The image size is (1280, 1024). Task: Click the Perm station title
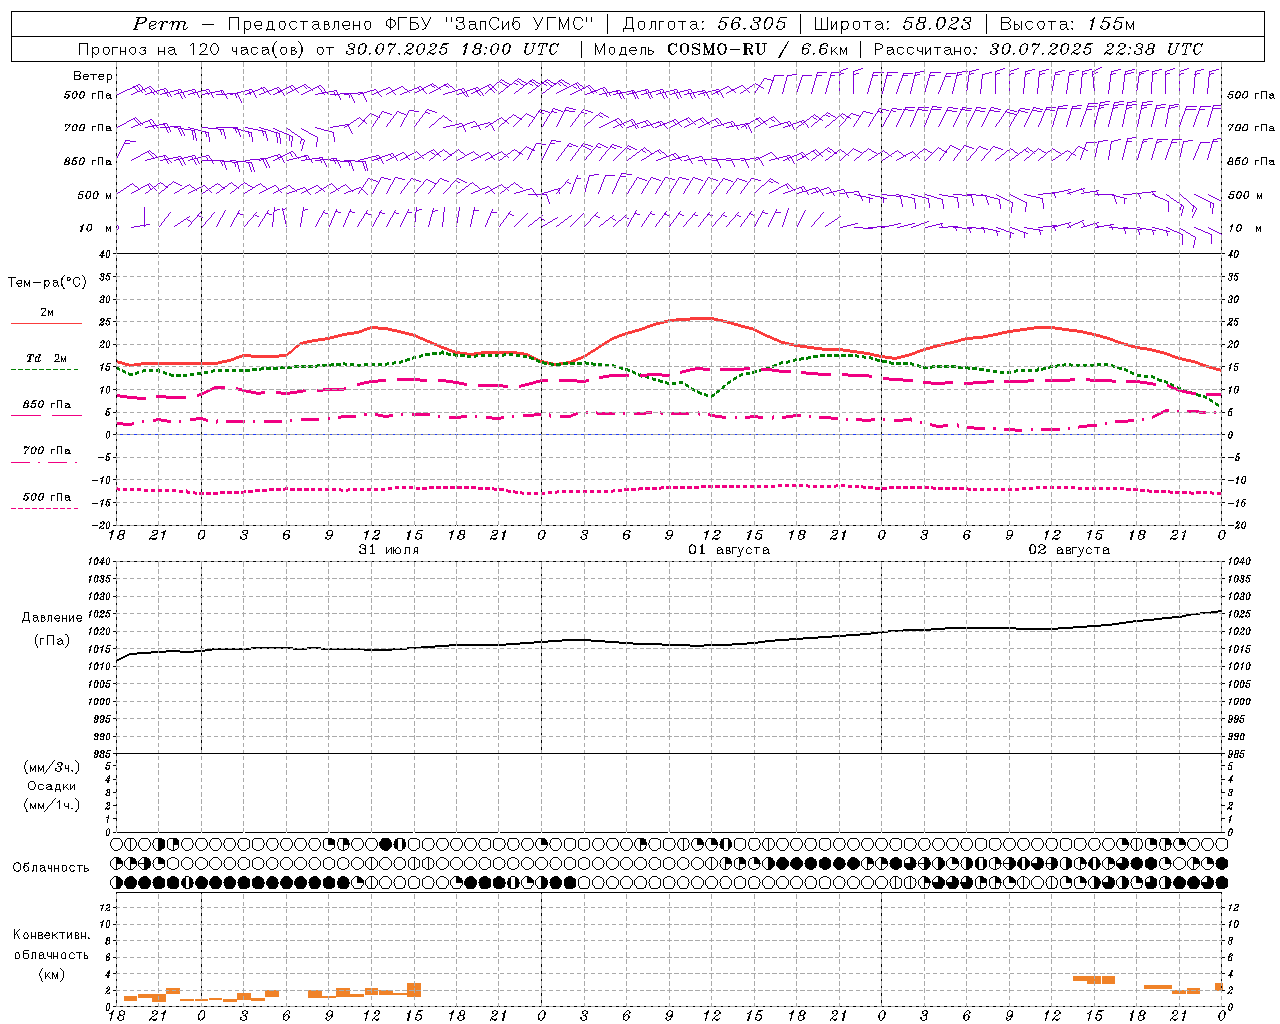click(x=159, y=24)
